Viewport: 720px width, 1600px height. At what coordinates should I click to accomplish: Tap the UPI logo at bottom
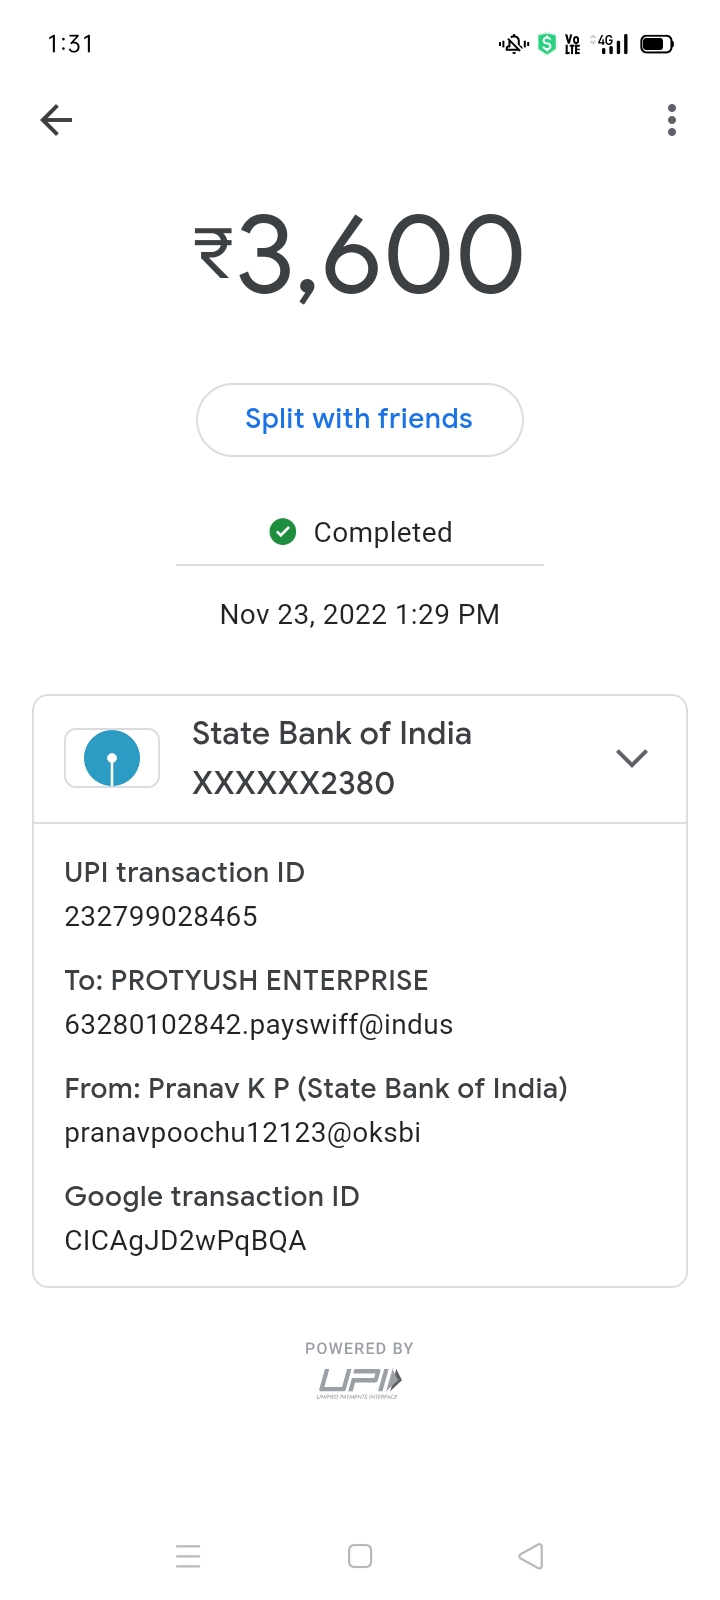pyautogui.click(x=359, y=1382)
